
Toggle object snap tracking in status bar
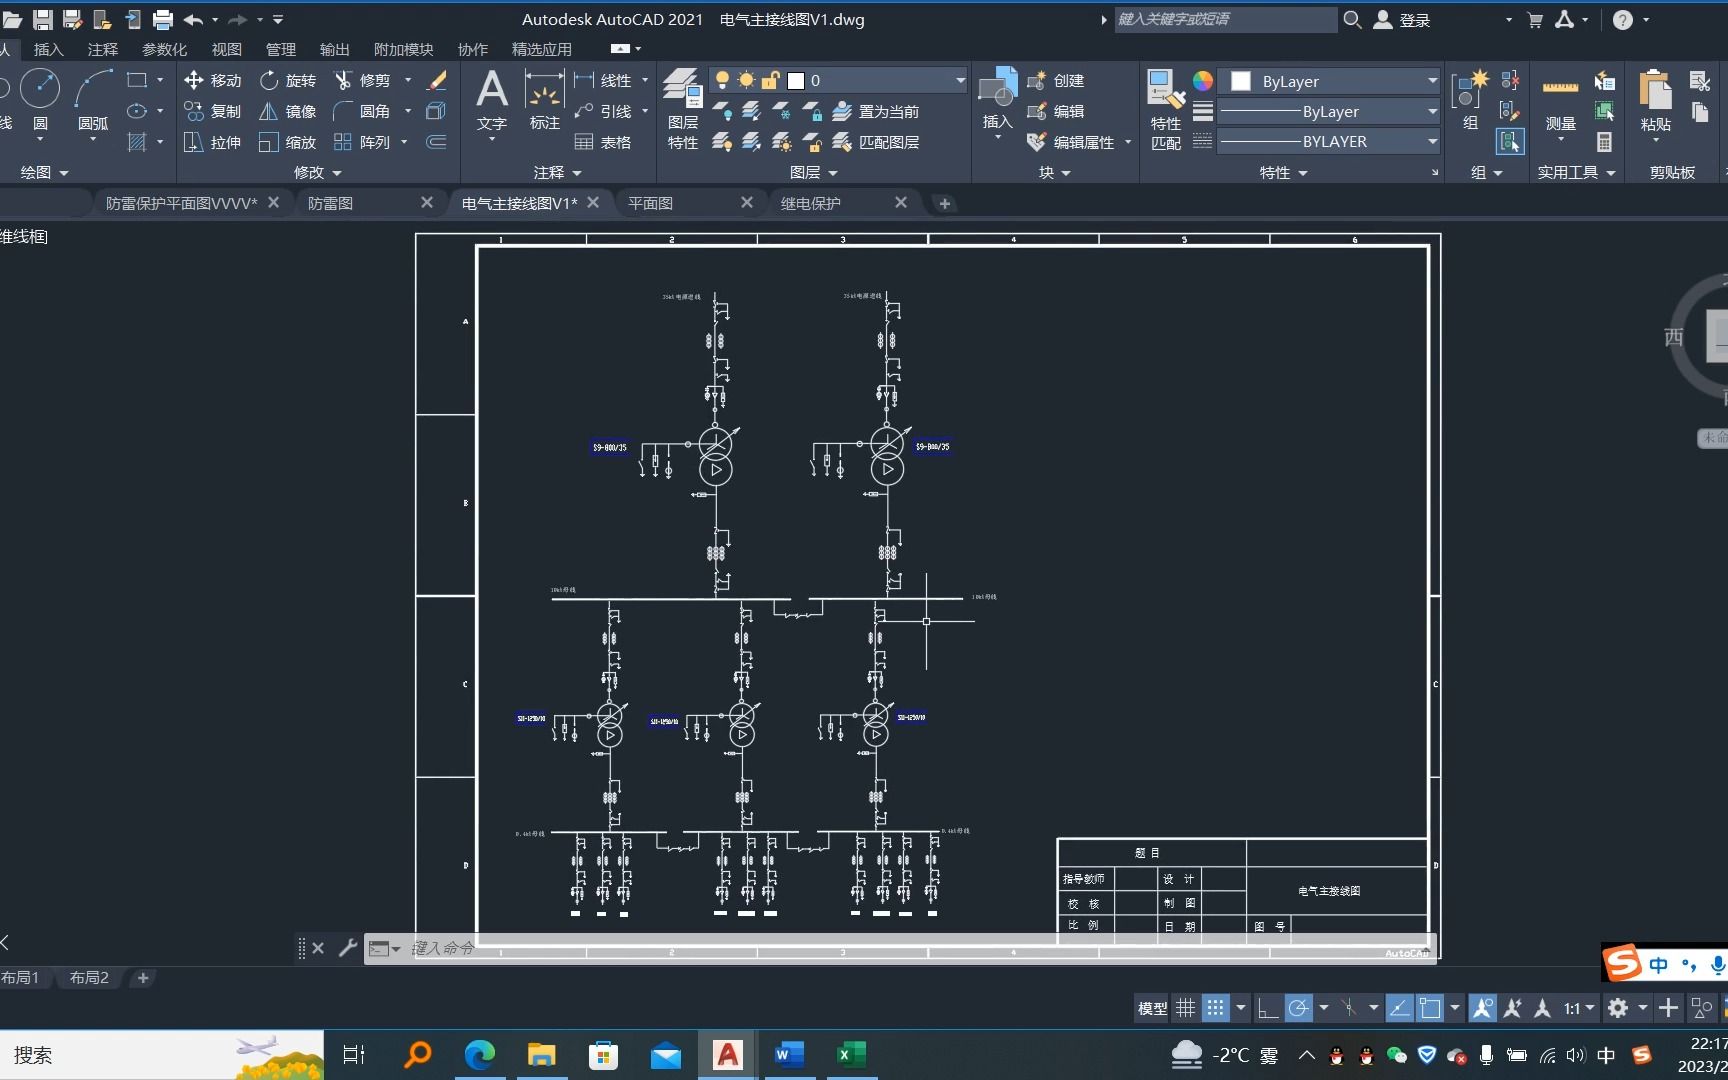tap(1399, 1008)
